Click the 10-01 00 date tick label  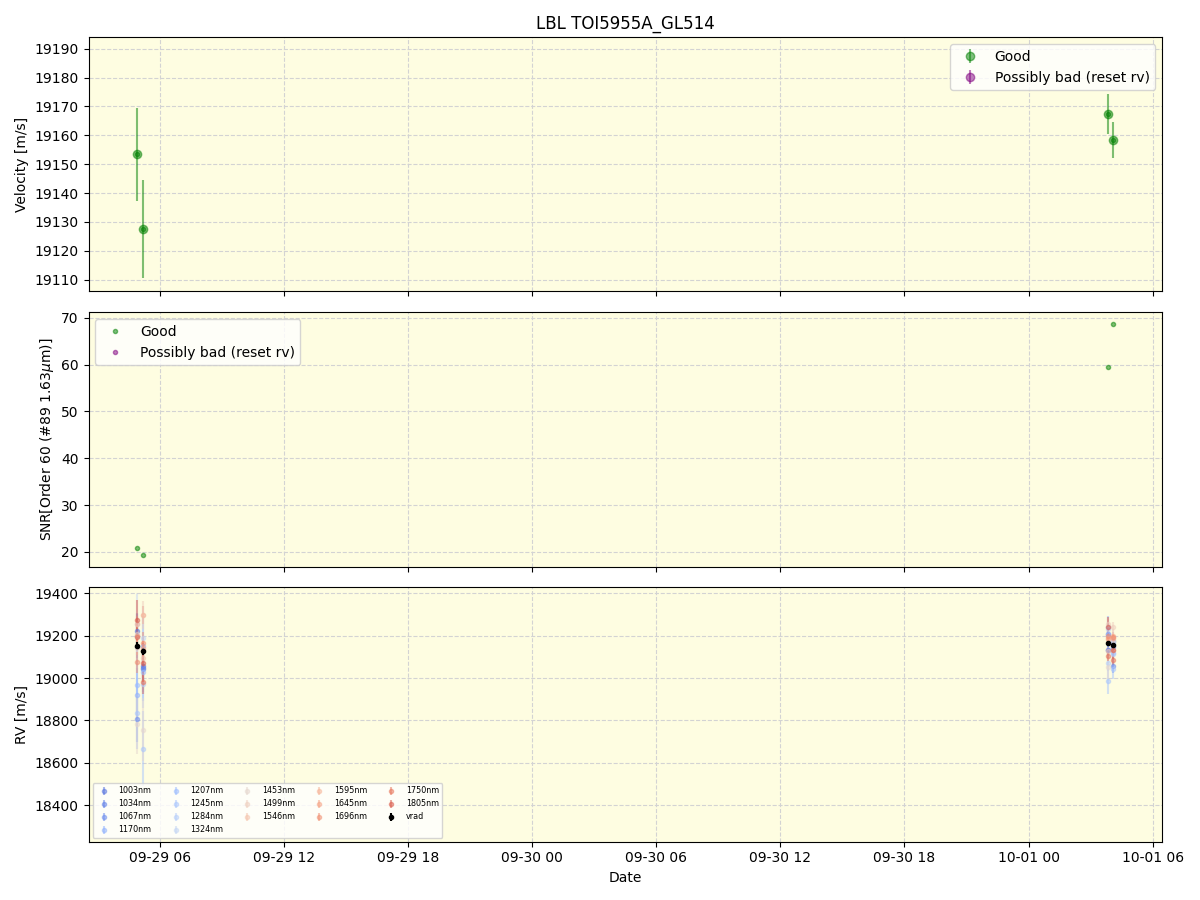click(1029, 856)
